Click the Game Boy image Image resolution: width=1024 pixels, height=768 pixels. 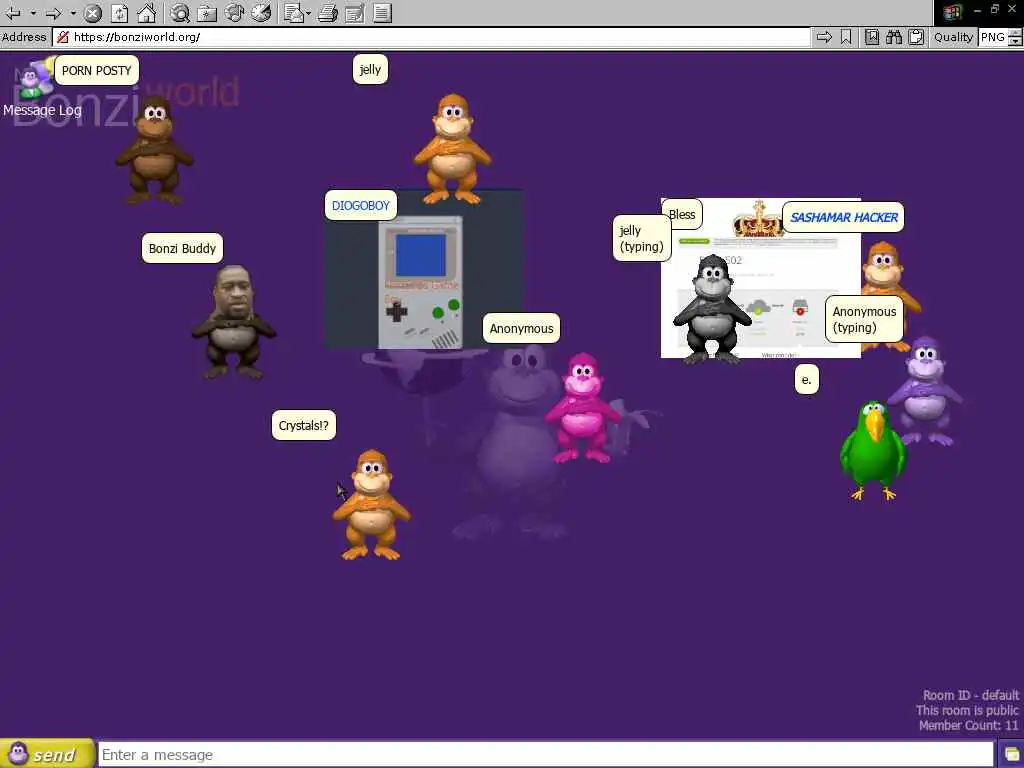pyautogui.click(x=421, y=282)
